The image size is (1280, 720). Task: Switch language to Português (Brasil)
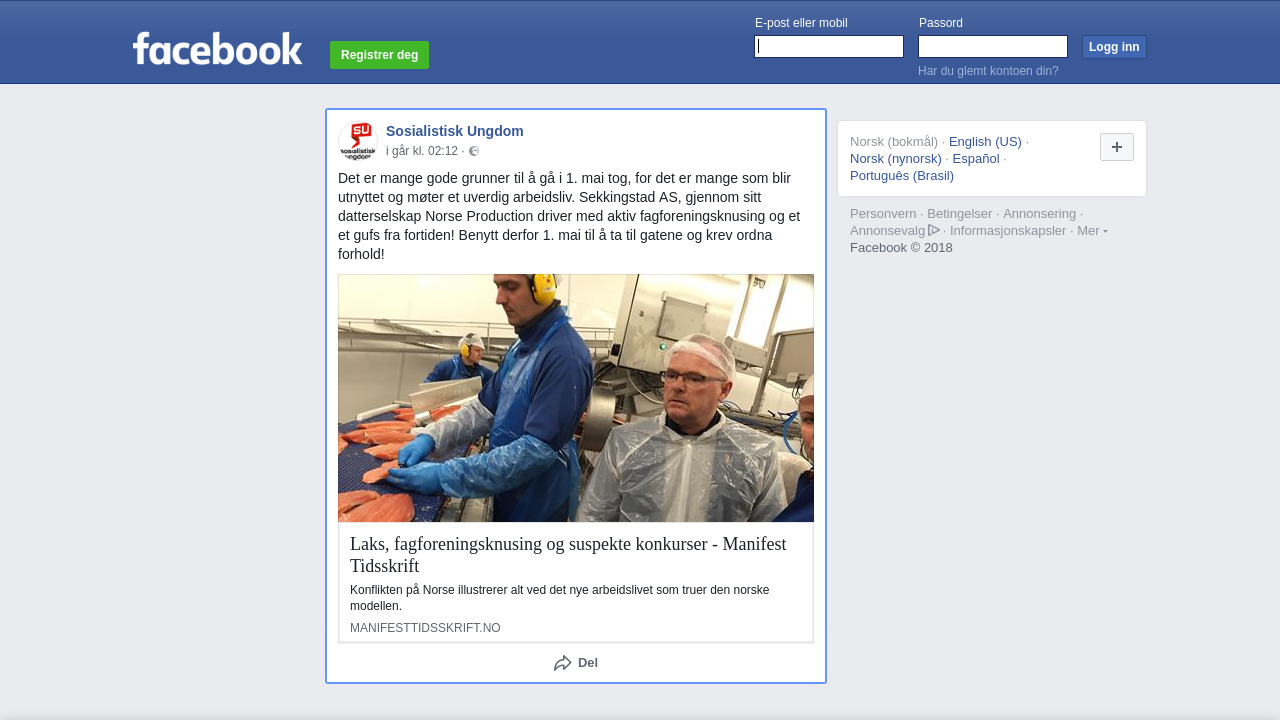(902, 175)
